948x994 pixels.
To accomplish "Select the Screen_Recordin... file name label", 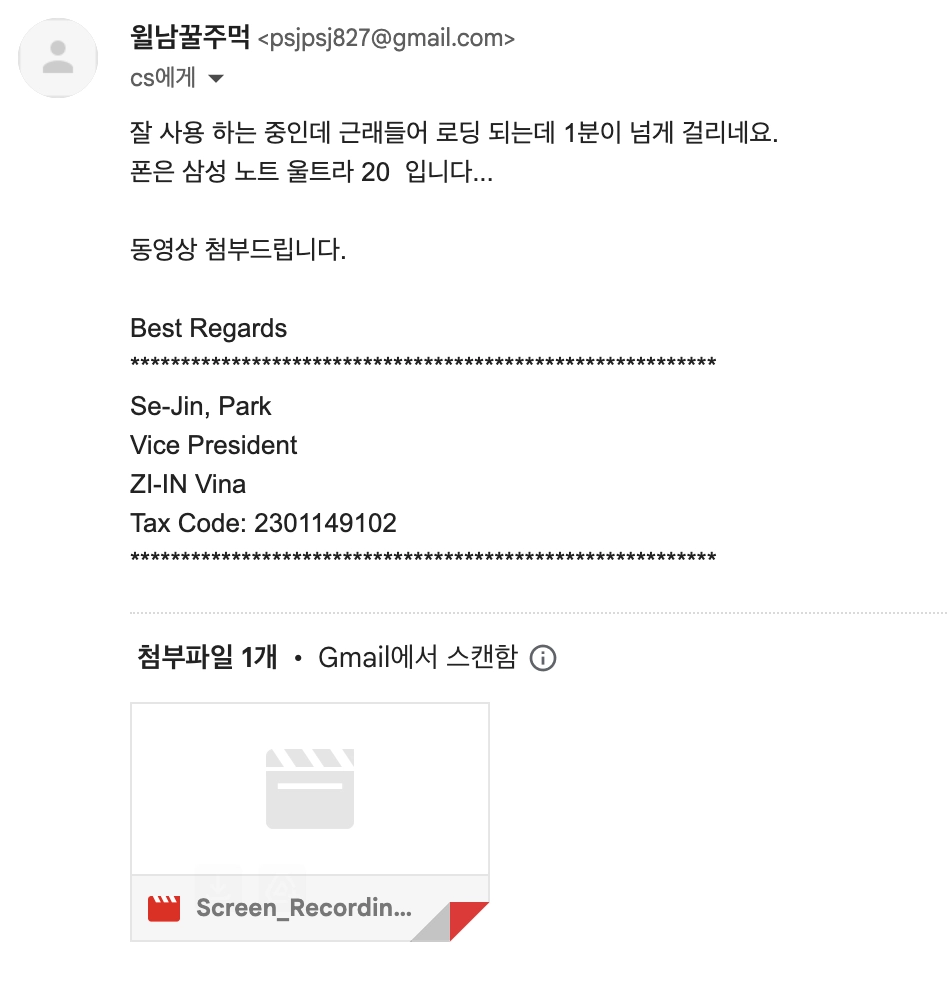I will [304, 908].
